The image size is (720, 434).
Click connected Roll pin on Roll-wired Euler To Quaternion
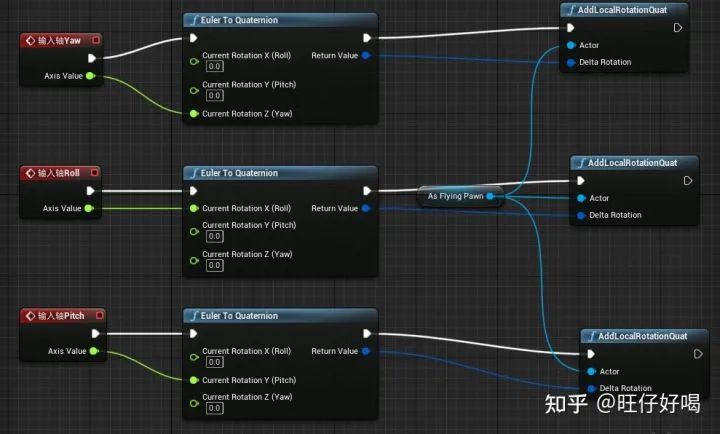pyautogui.click(x=194, y=209)
